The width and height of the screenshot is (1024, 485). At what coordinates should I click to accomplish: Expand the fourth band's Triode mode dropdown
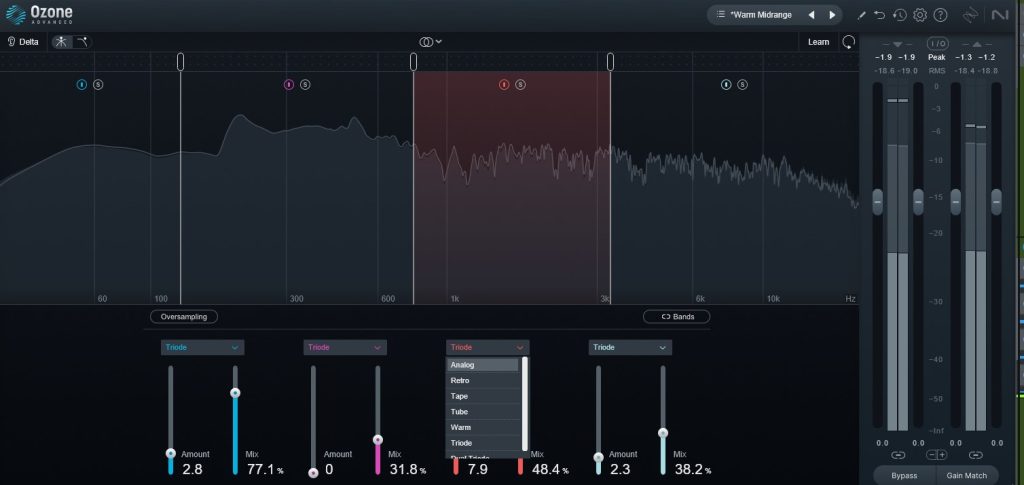click(x=630, y=348)
